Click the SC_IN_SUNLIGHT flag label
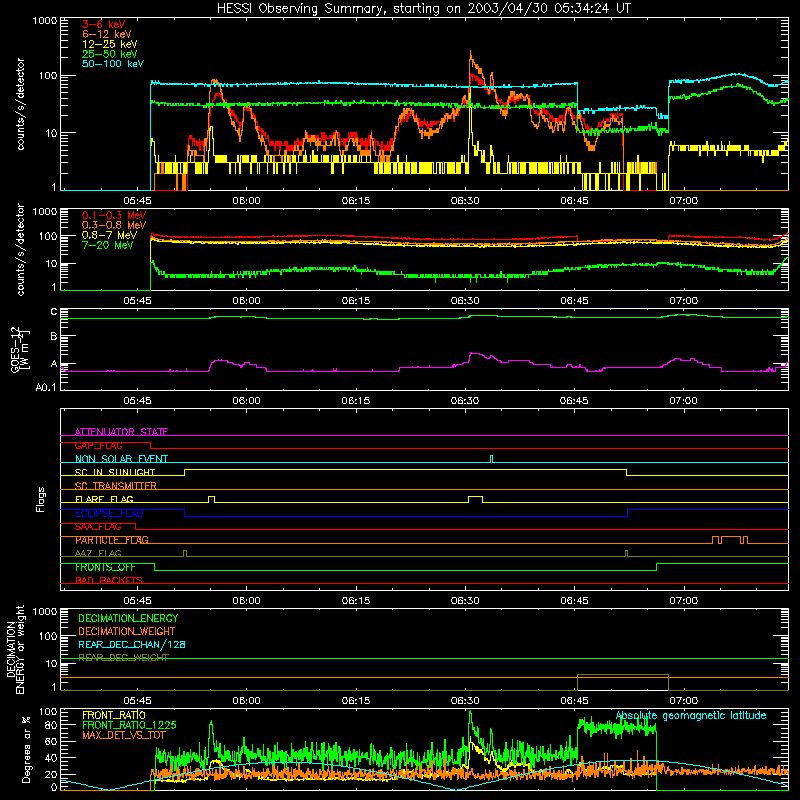 coord(115,472)
